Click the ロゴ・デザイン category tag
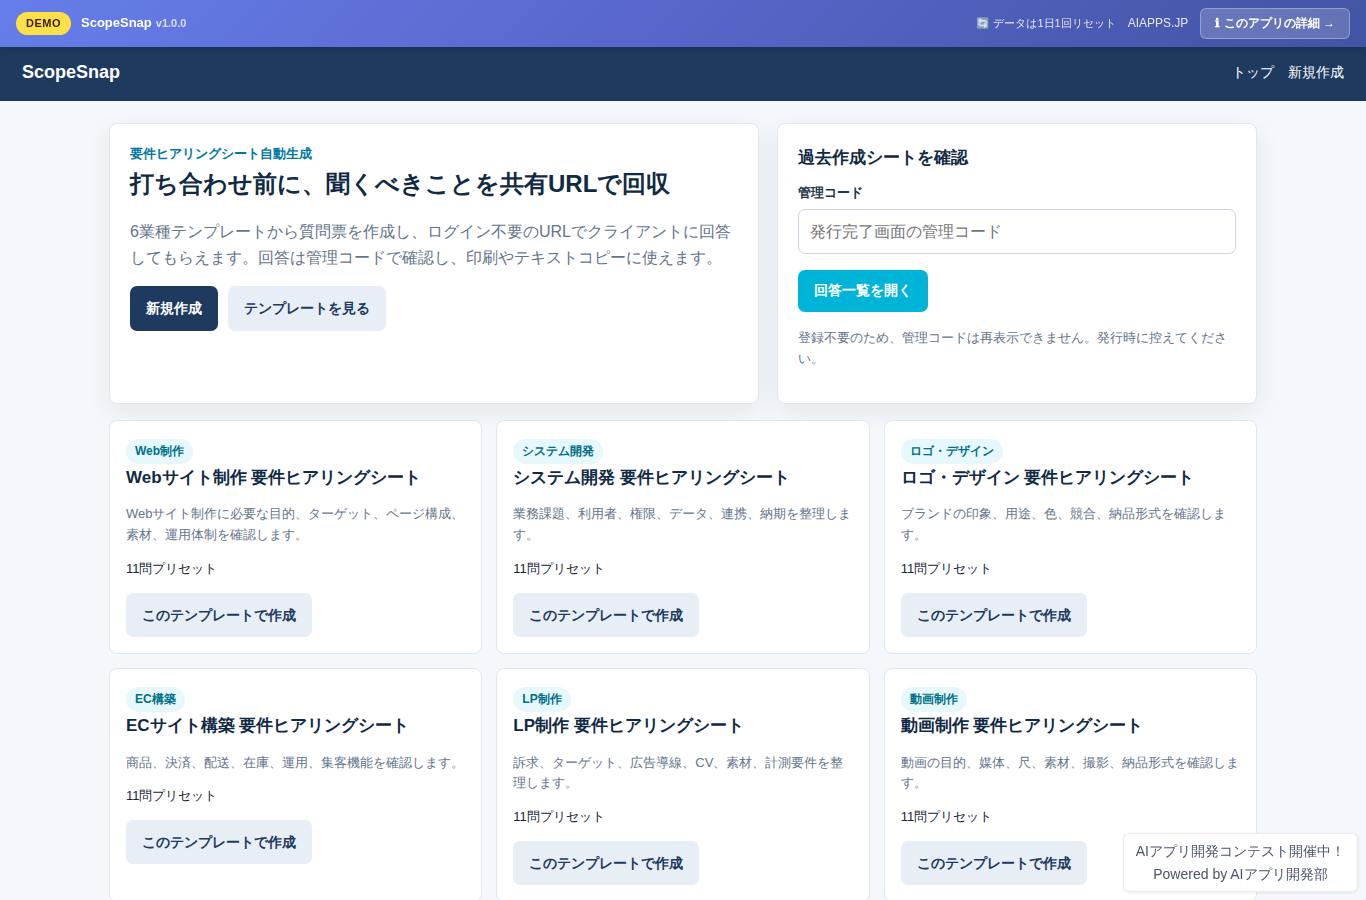The height and width of the screenshot is (900, 1366). pyautogui.click(x=952, y=451)
